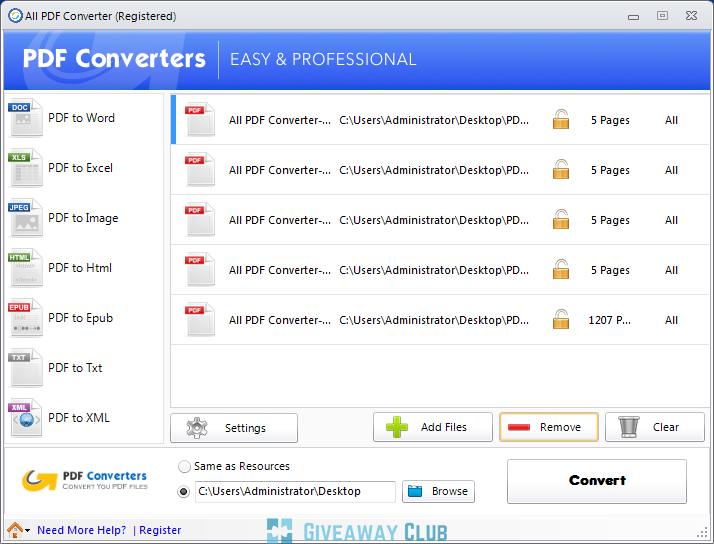The width and height of the screenshot is (714, 544).
Task: Select the PDF to Word DOC icon
Action: click(x=25, y=117)
